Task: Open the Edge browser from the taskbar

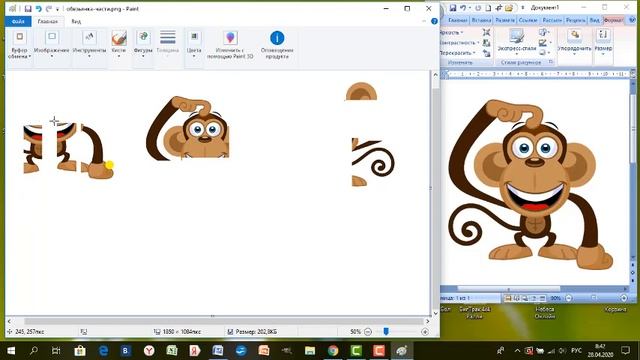Action: click(x=103, y=351)
